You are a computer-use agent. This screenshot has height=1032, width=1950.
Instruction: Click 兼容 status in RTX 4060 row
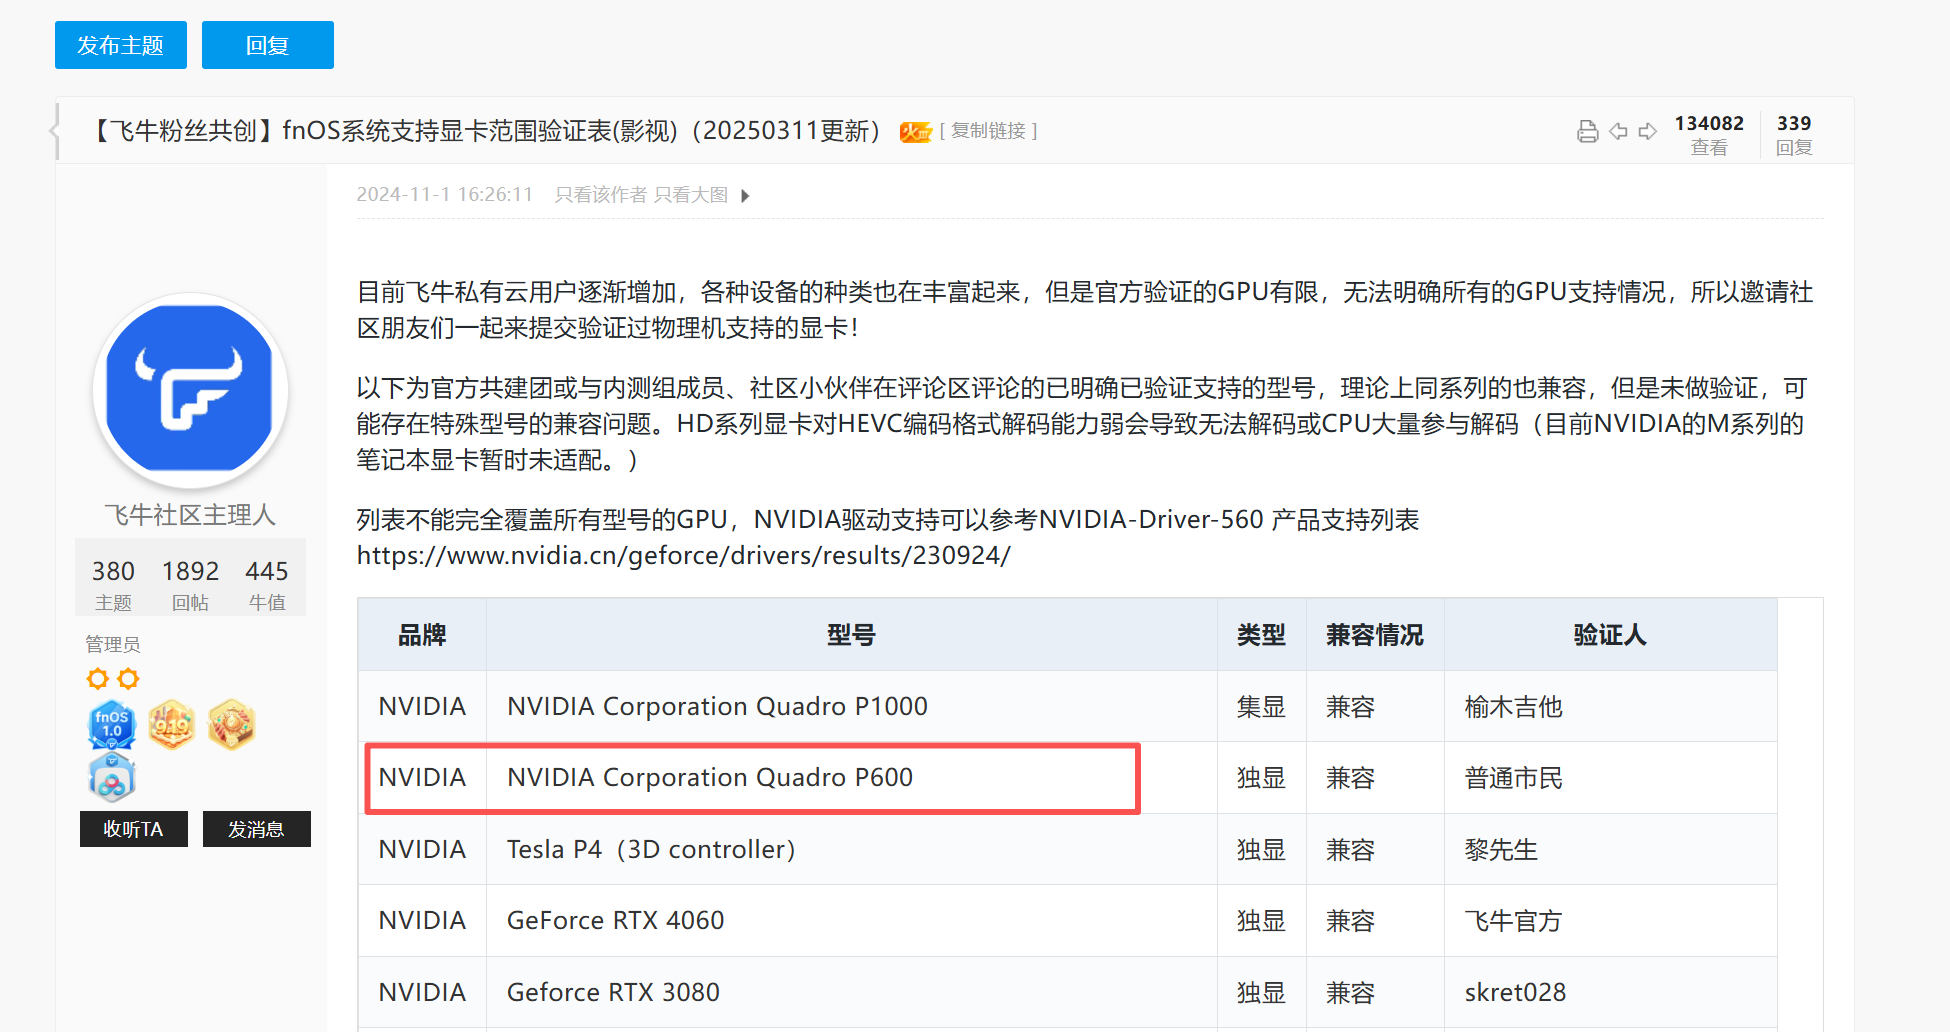1351,921
